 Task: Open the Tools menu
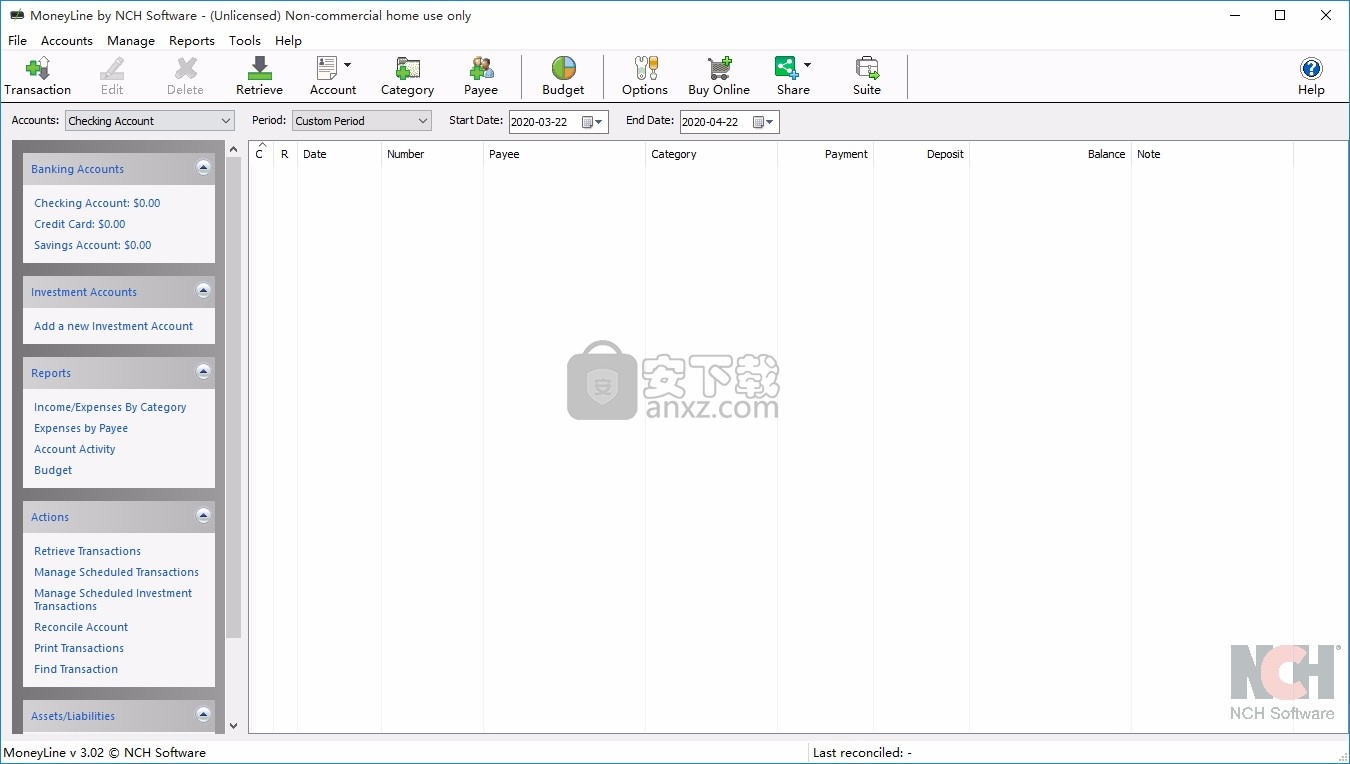(x=245, y=41)
